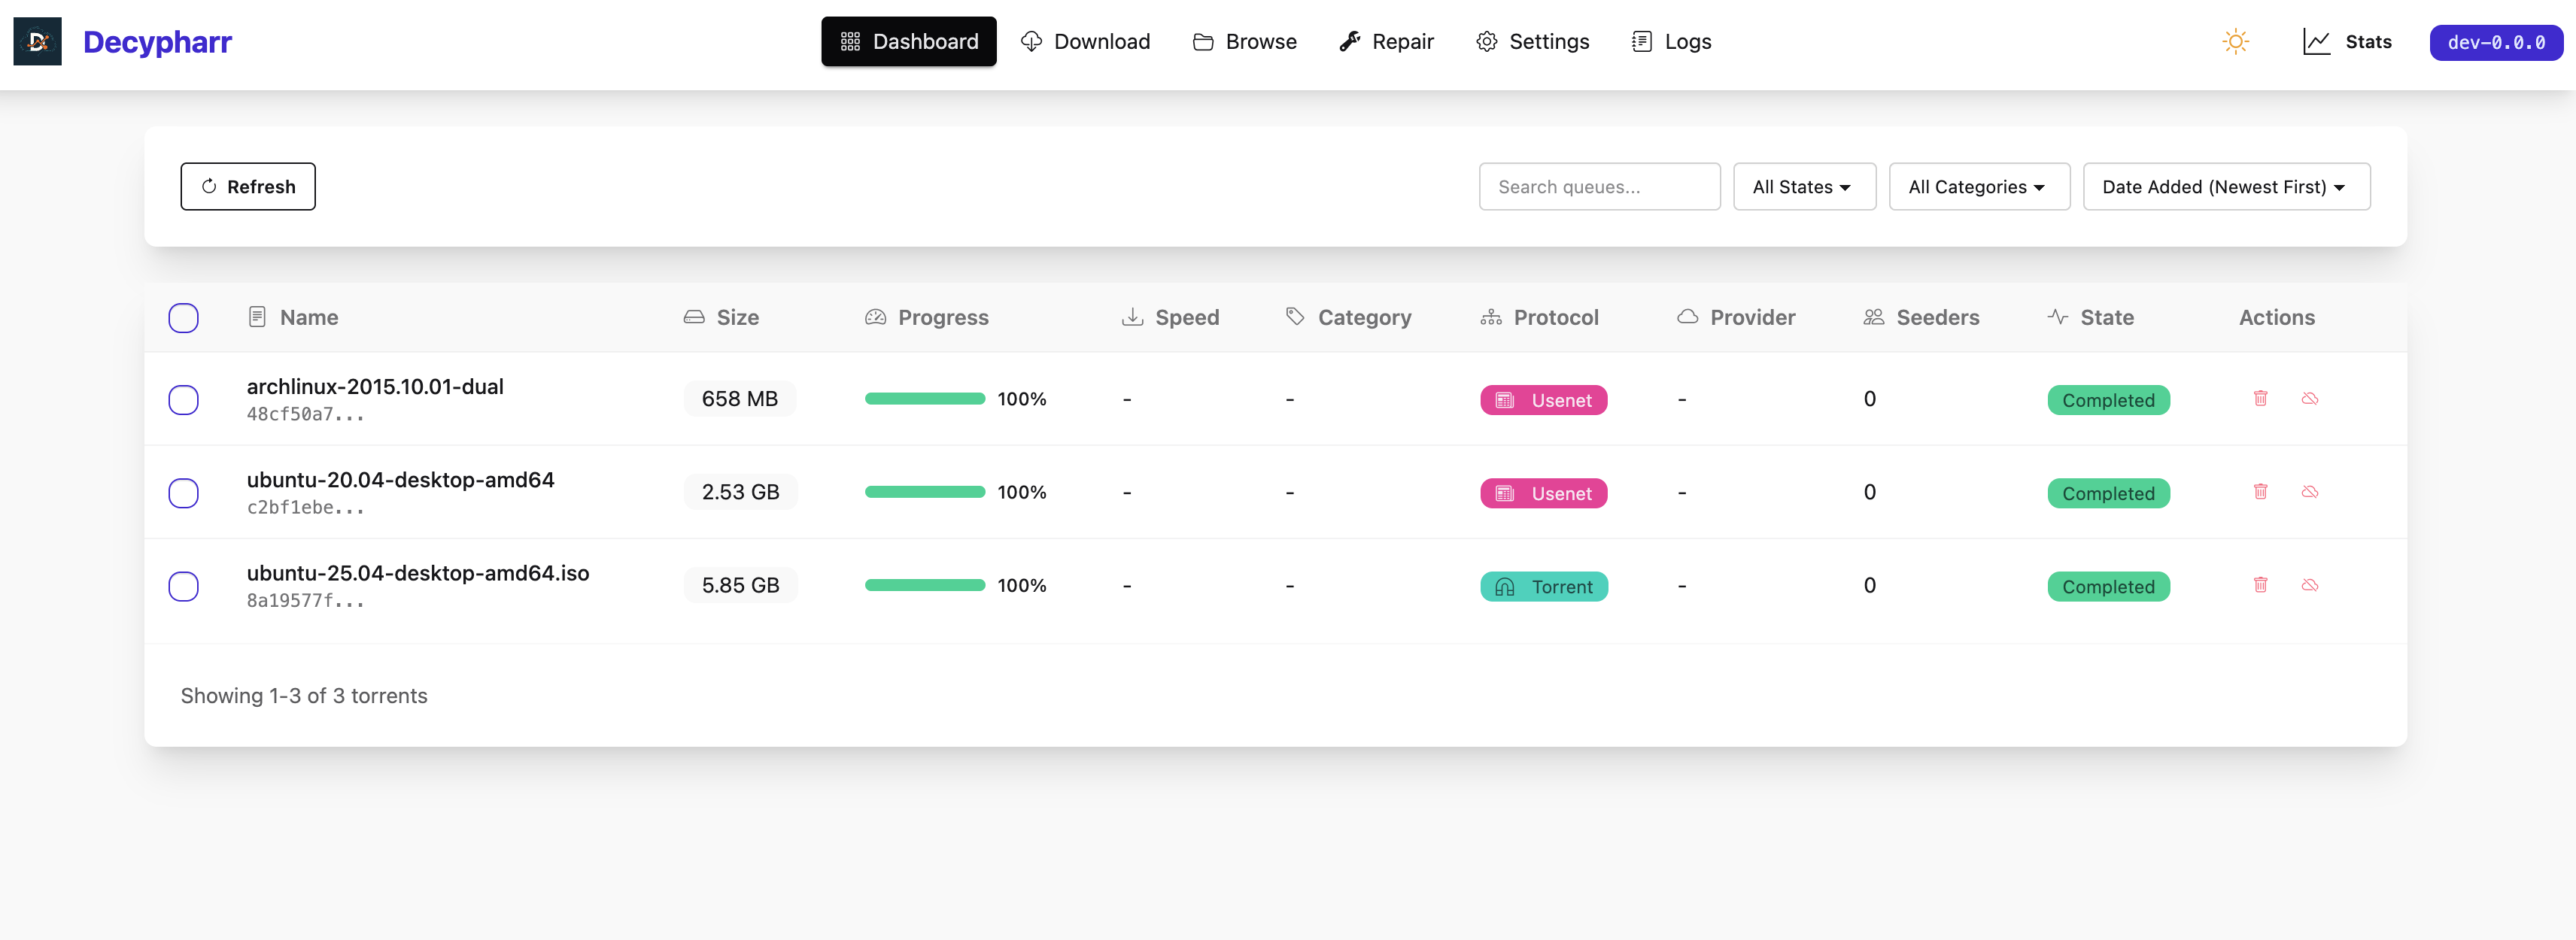Click the 2.53 GB size cell
Image resolution: width=2576 pixels, height=940 pixels.
click(740, 491)
